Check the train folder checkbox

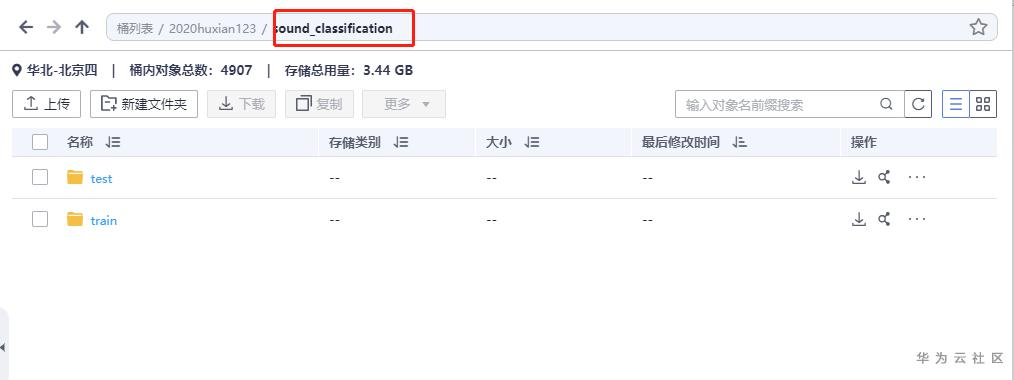40,220
